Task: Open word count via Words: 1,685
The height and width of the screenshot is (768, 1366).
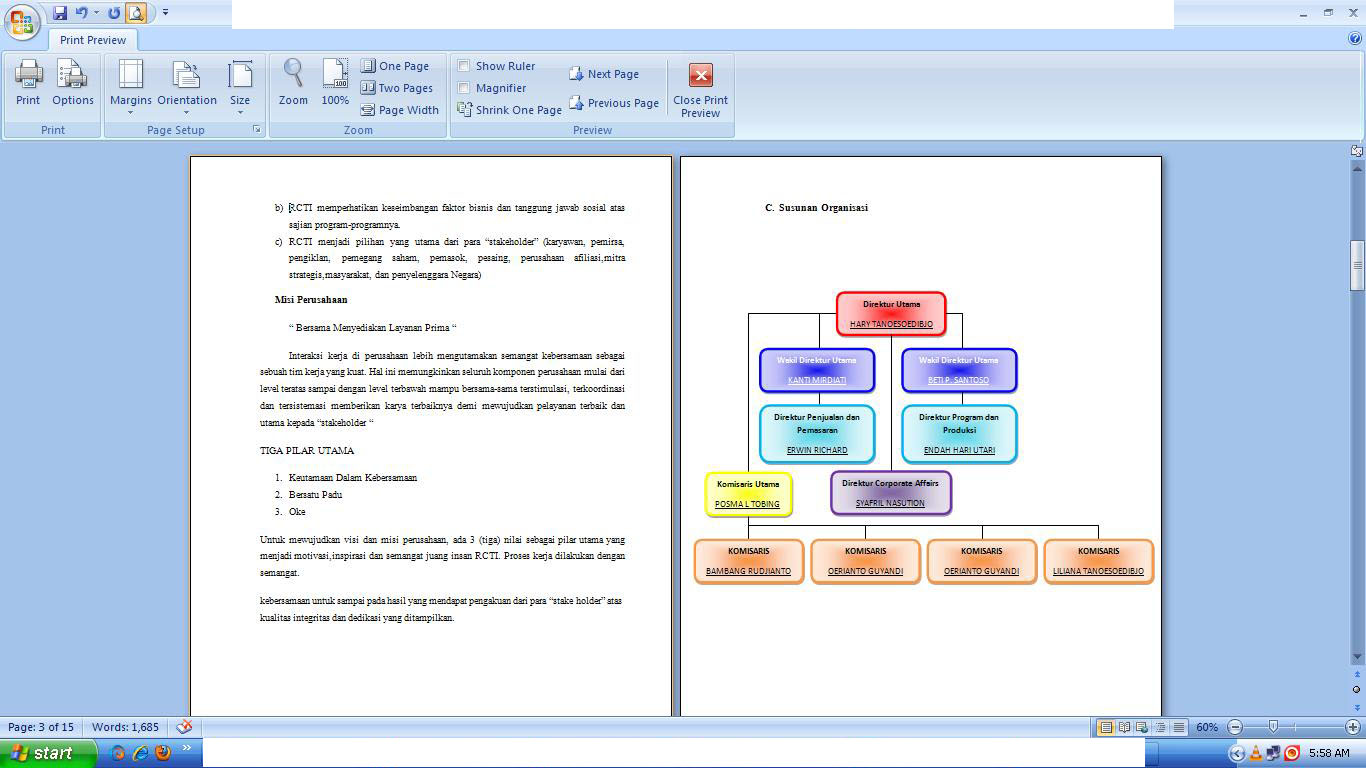Action: 125,727
